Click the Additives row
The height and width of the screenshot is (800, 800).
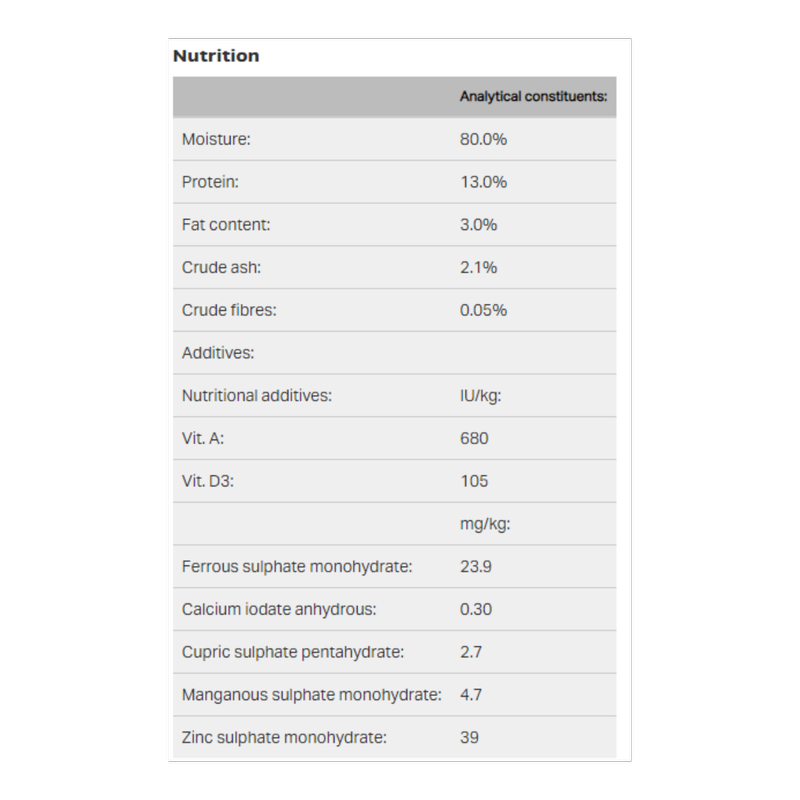(x=394, y=353)
